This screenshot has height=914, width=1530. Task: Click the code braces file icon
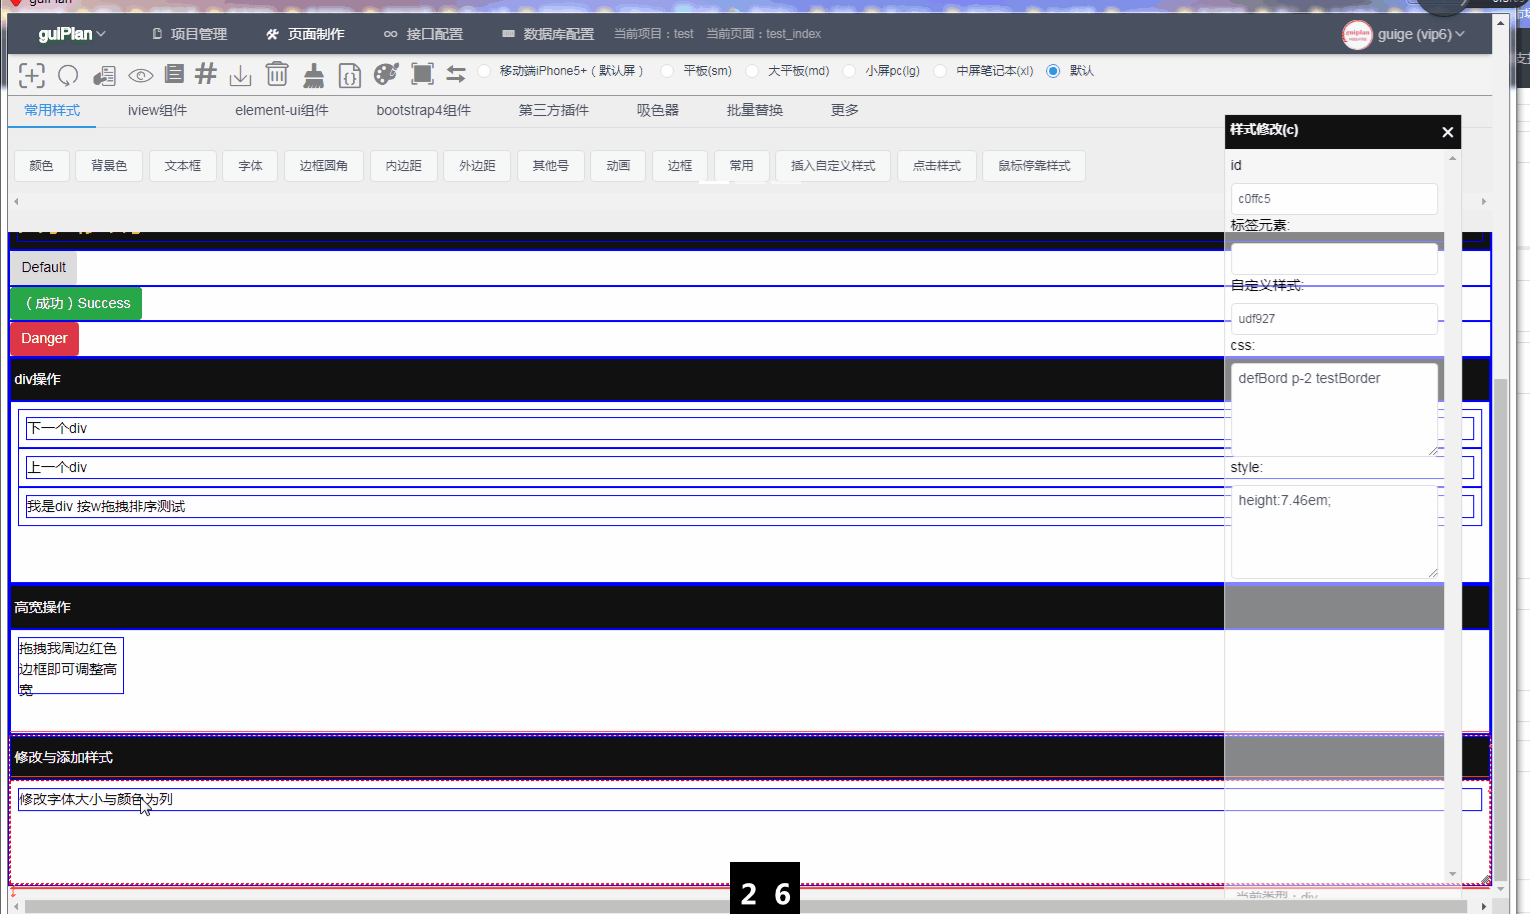349,75
